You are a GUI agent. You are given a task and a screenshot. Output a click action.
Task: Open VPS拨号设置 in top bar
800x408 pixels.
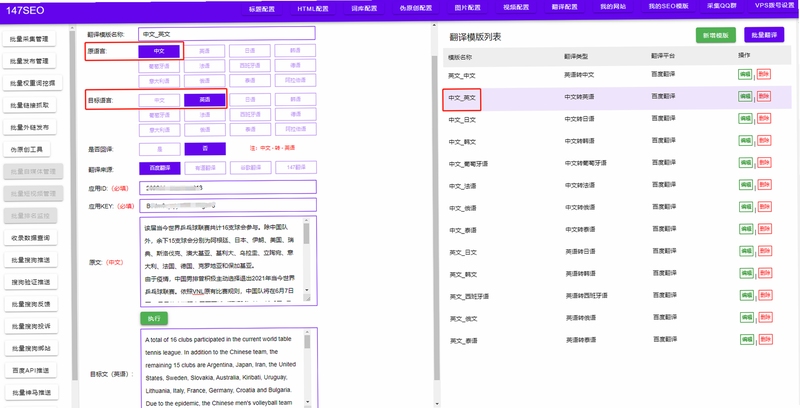click(x=774, y=6)
